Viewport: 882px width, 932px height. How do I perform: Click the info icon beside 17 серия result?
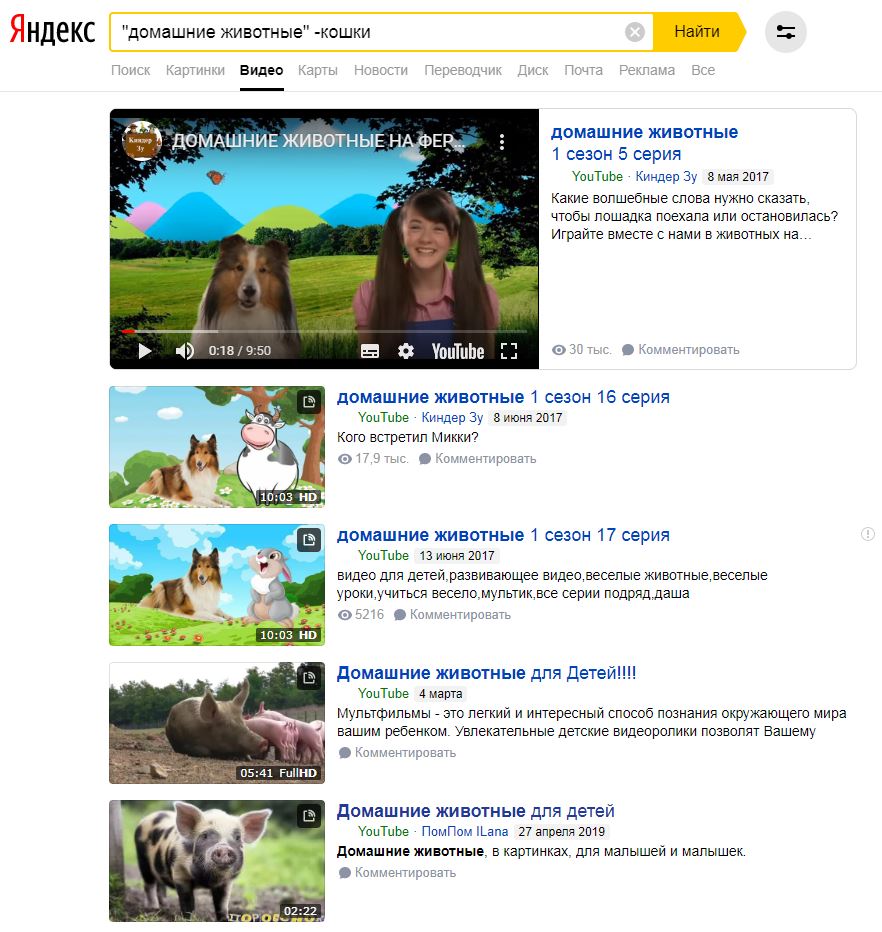click(868, 535)
